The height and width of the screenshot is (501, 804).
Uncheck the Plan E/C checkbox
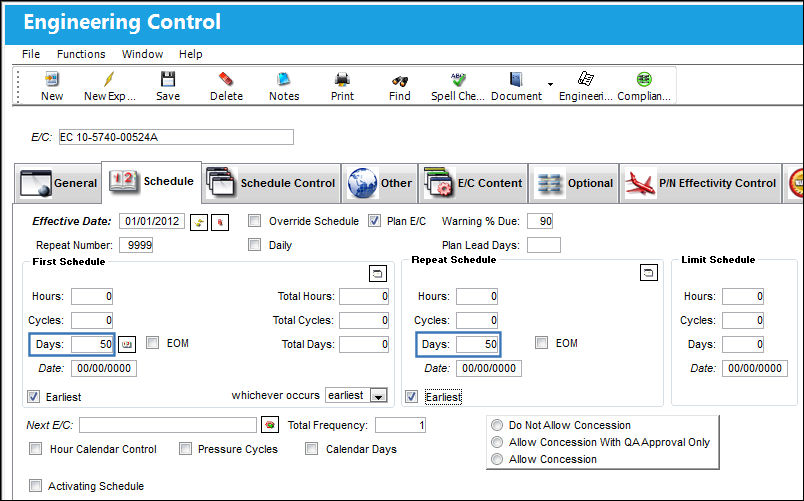[374, 221]
